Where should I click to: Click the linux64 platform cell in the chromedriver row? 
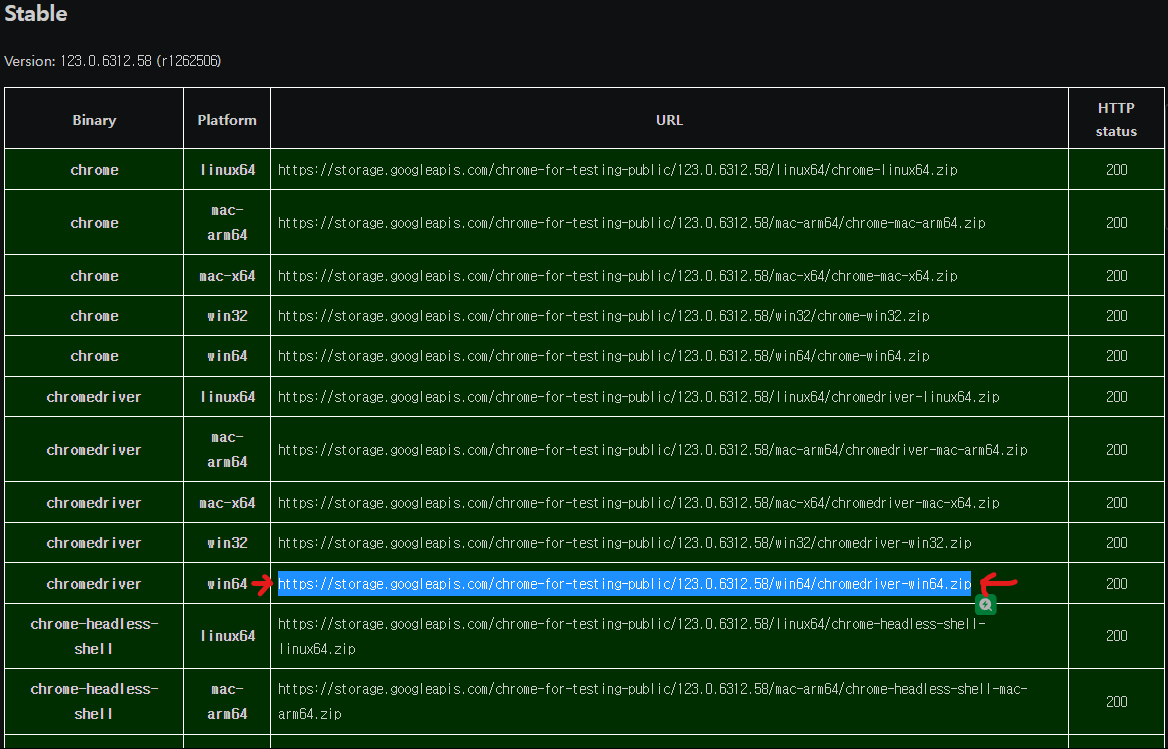tap(227, 397)
